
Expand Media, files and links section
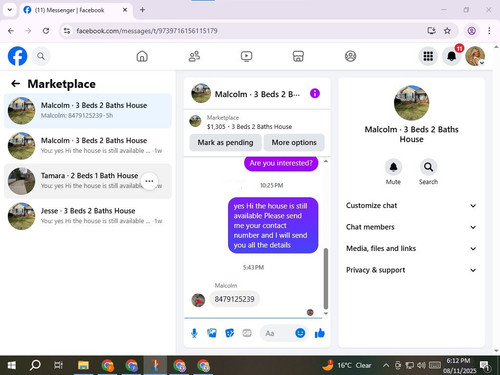point(411,248)
